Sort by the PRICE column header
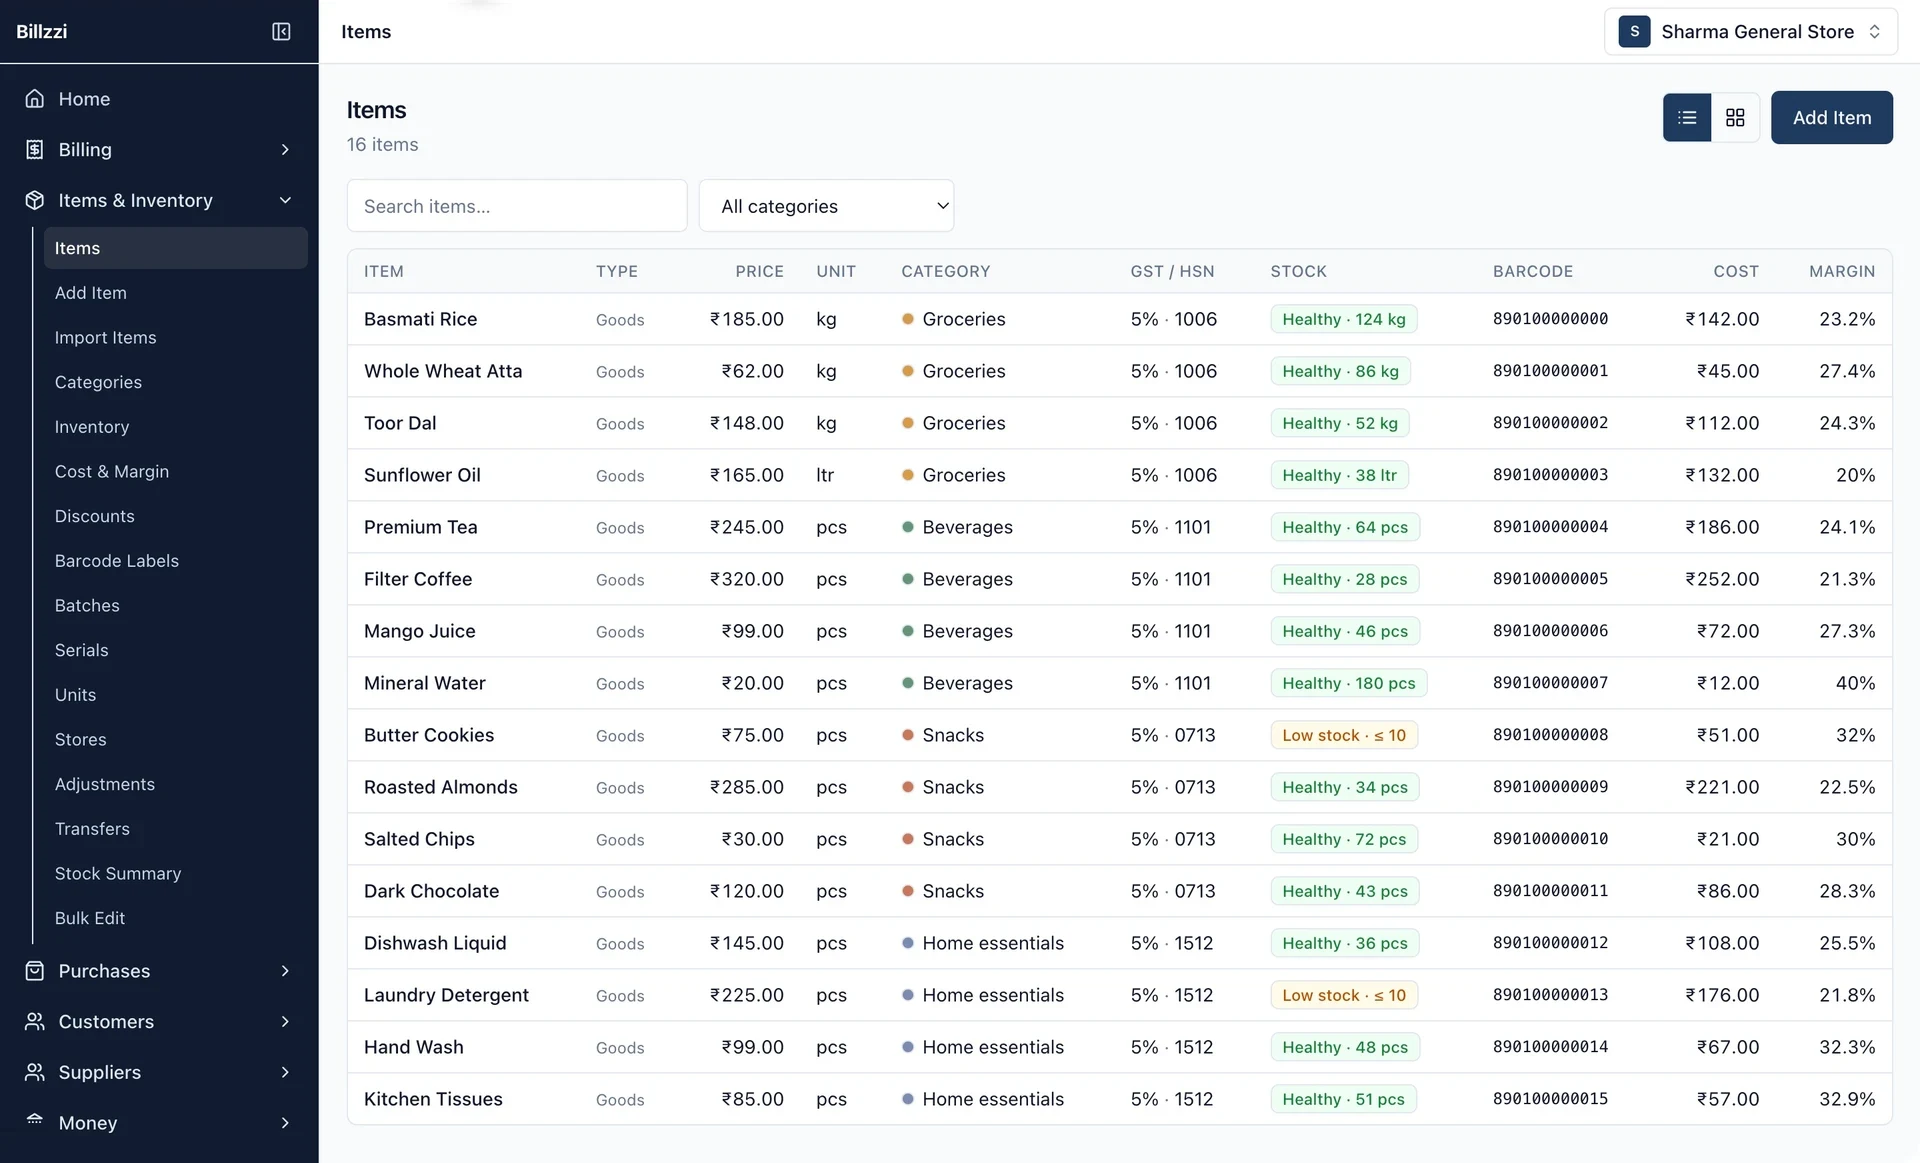 pos(759,271)
